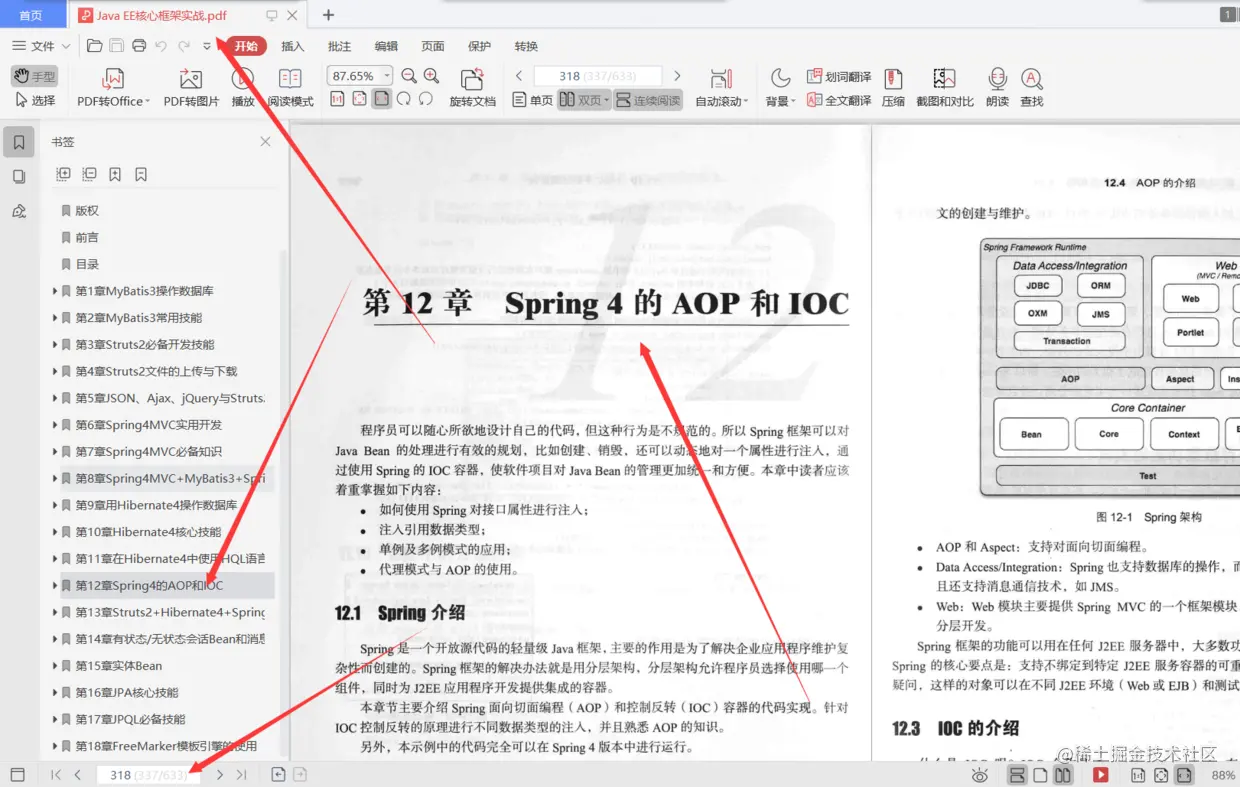Switch to the 转换 ribbon tab
This screenshot has width=1240, height=787.
pyautogui.click(x=526, y=46)
